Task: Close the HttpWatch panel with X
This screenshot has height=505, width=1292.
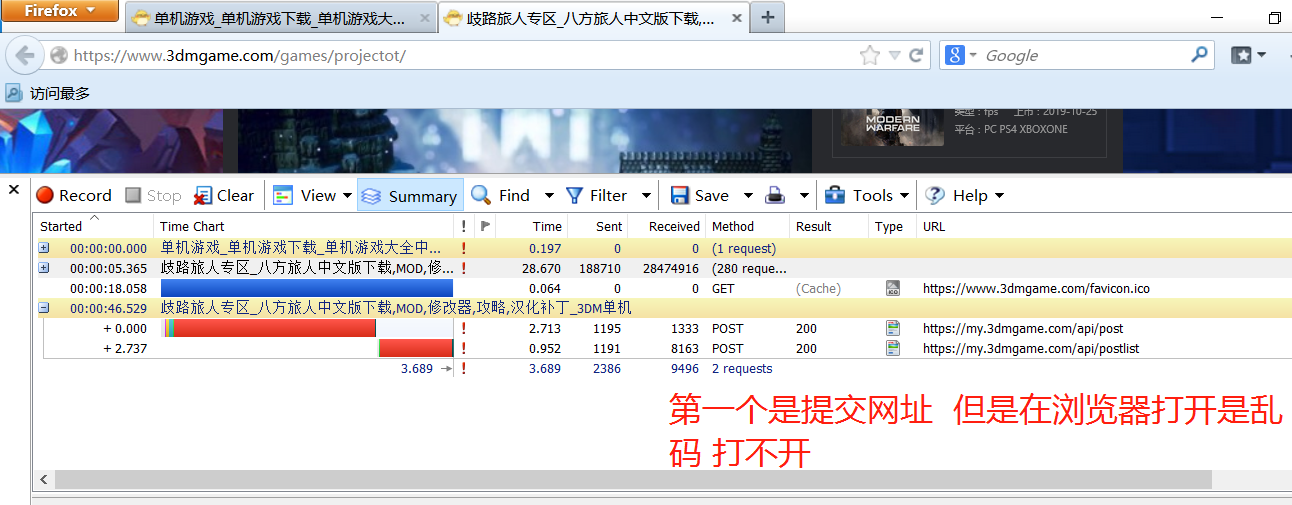Action: (x=14, y=189)
